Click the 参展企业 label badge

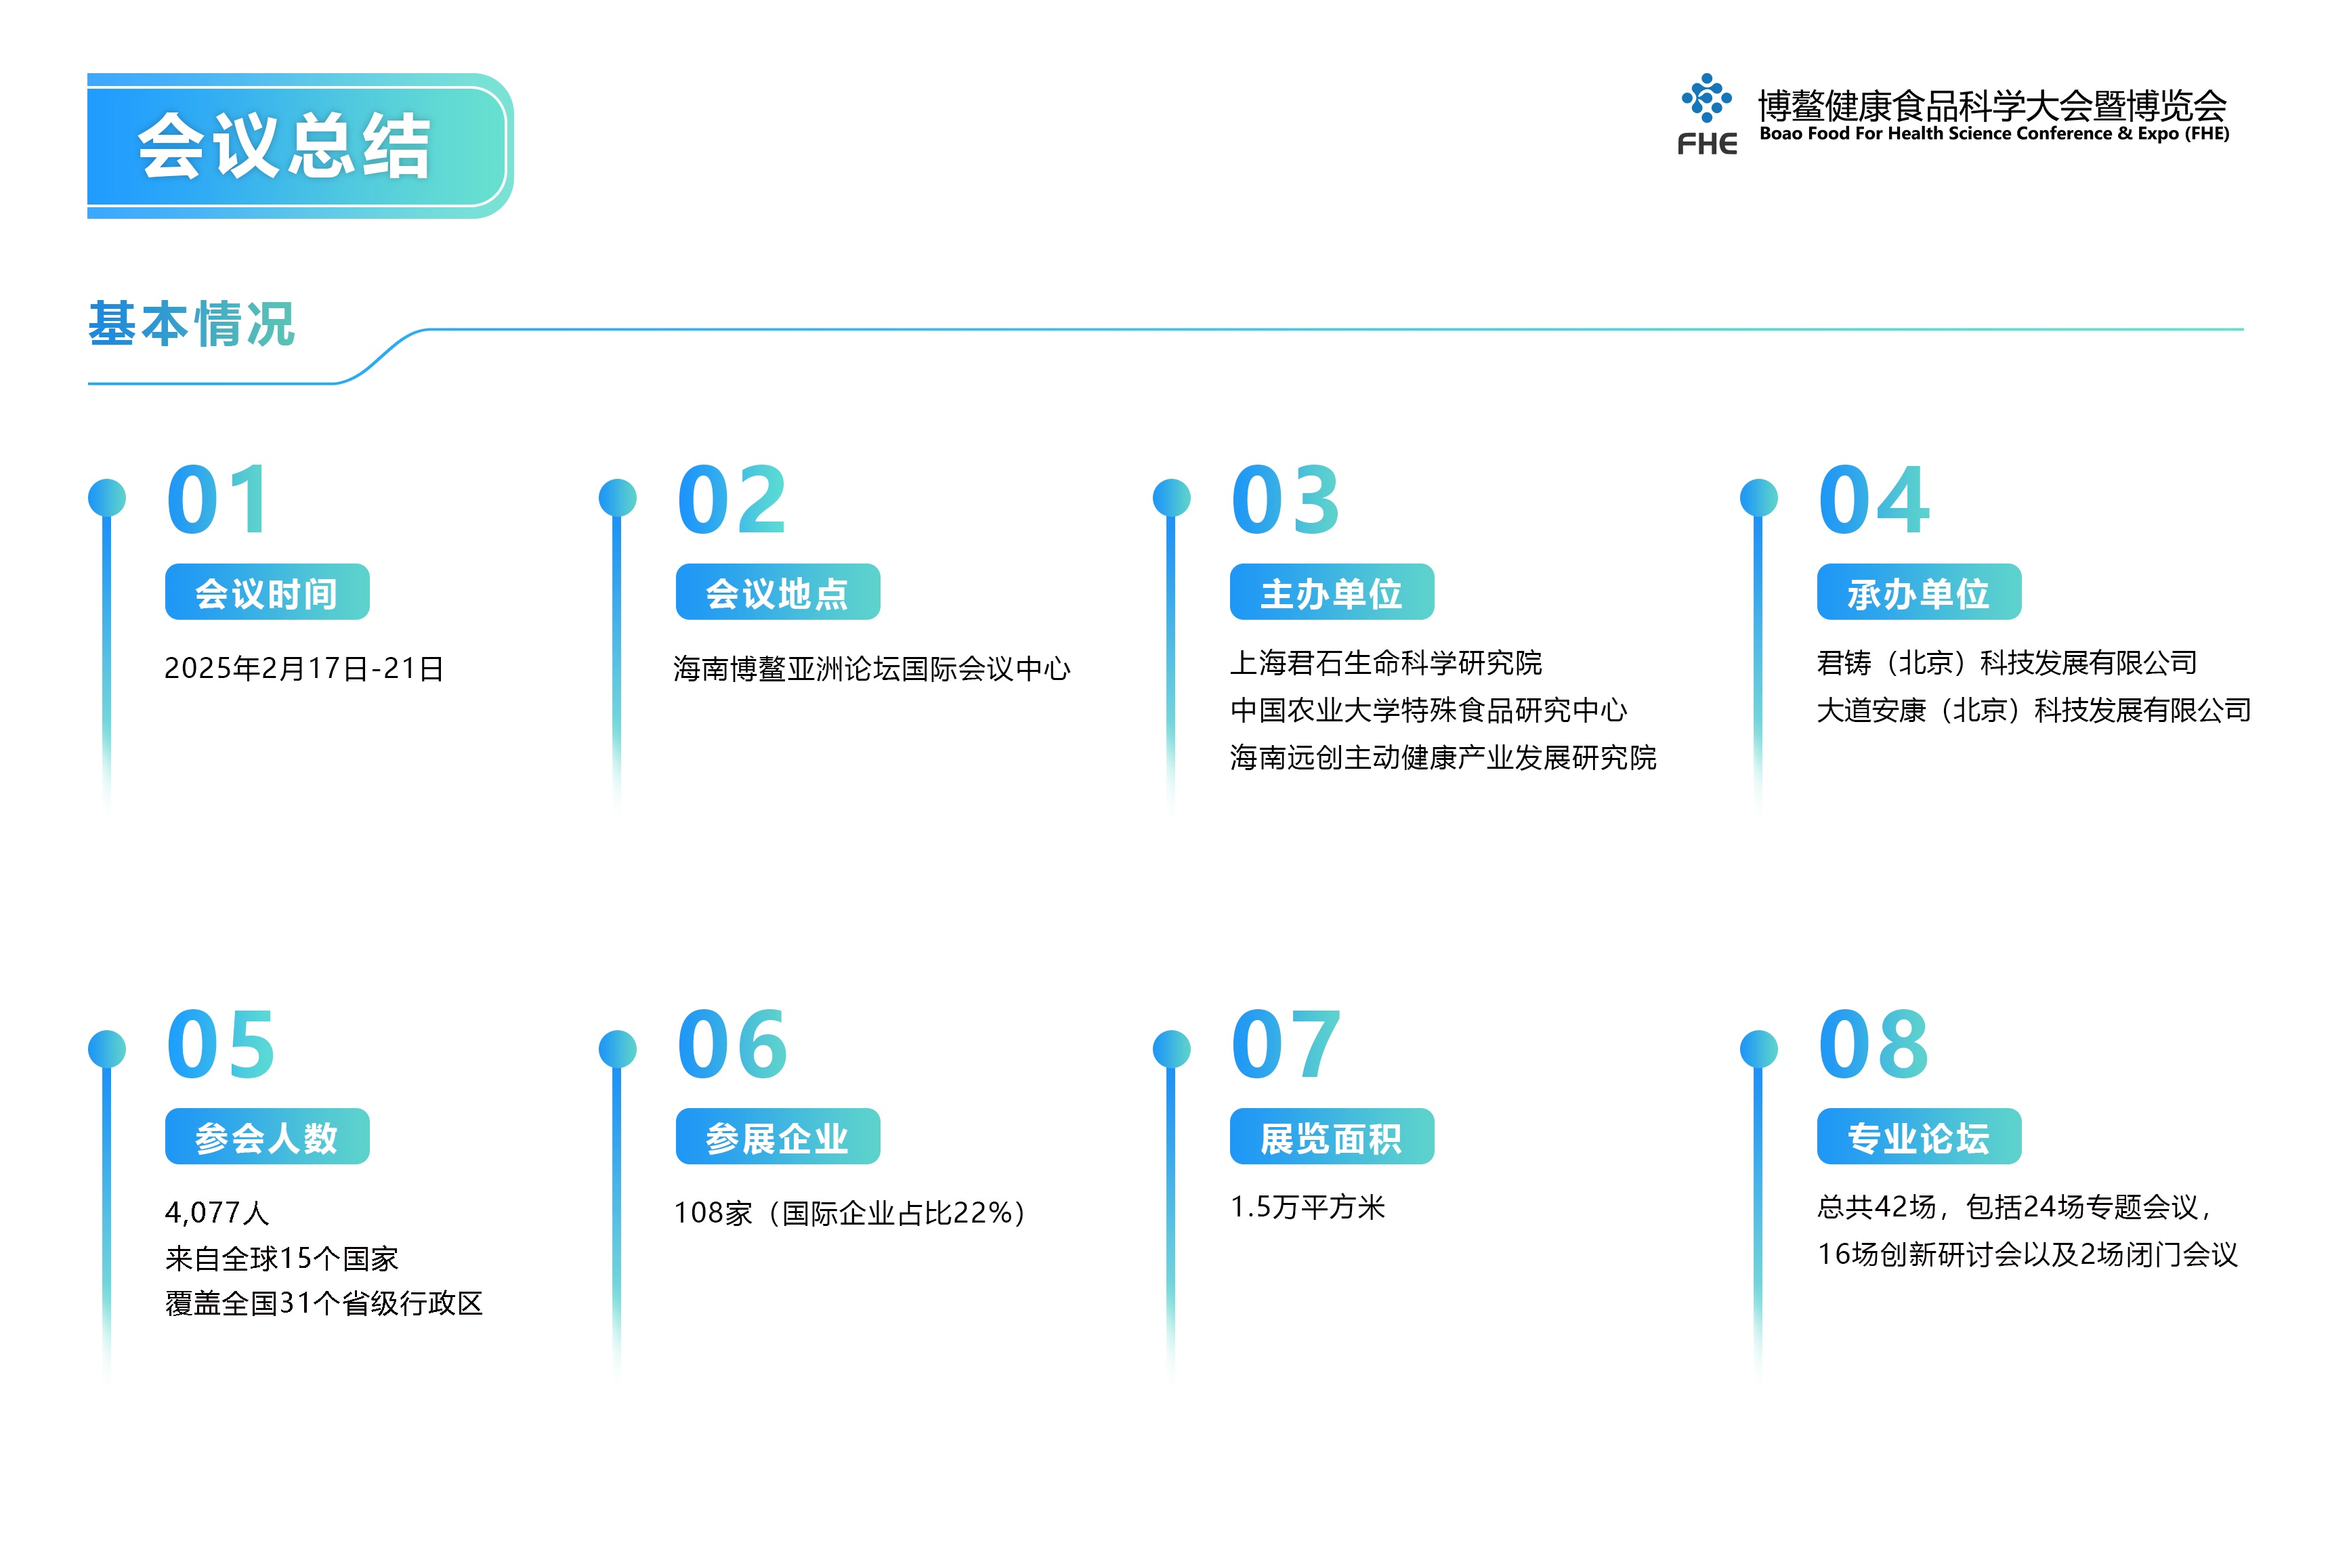777,1136
